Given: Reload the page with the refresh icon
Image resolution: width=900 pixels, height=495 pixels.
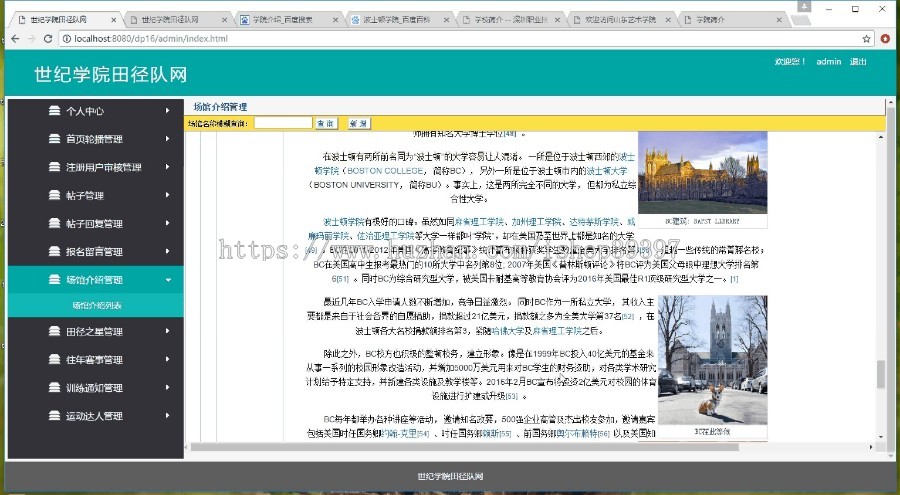Looking at the screenshot, I should click(x=48, y=38).
